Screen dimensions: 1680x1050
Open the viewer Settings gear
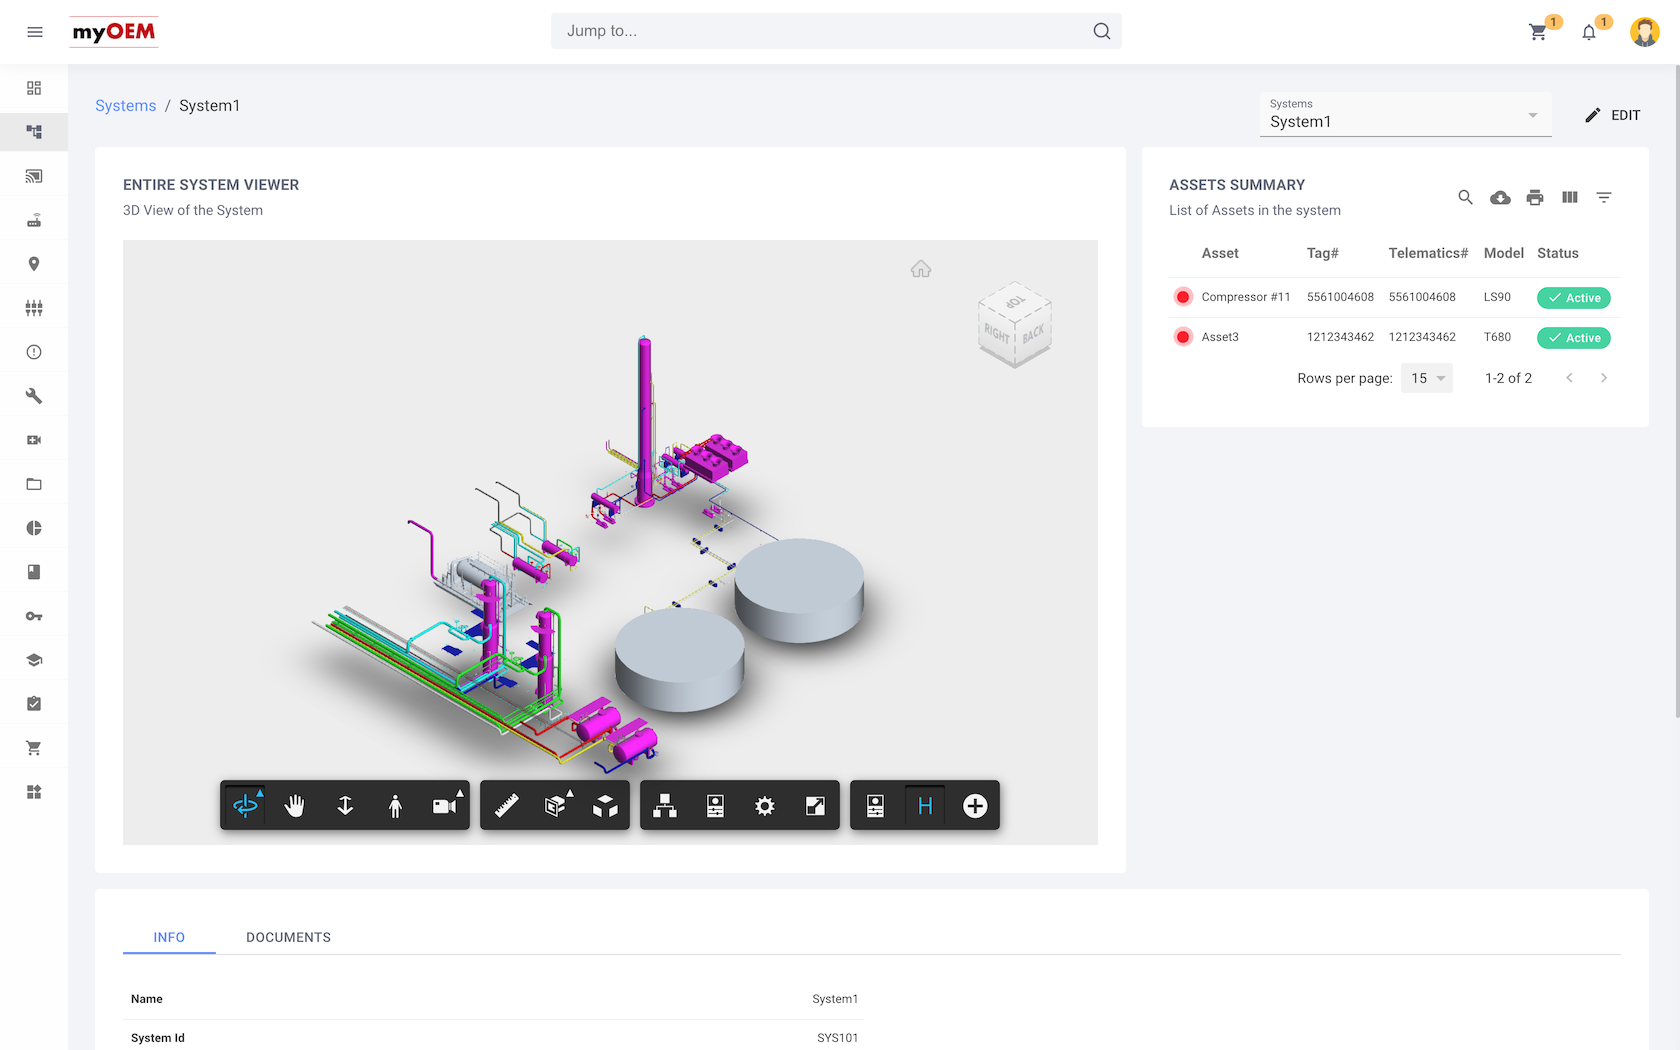coord(765,806)
